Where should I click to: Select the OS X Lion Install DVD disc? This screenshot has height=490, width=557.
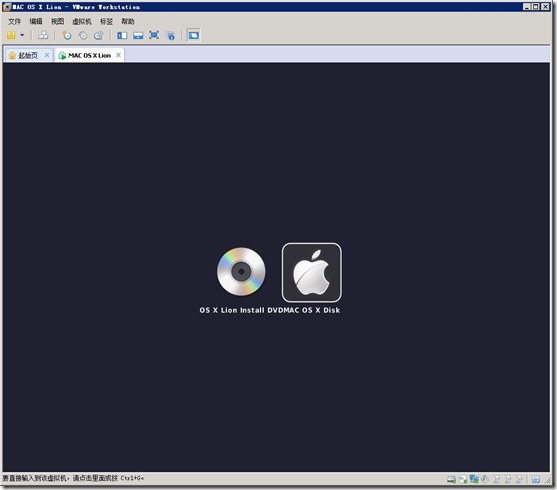[x=241, y=271]
